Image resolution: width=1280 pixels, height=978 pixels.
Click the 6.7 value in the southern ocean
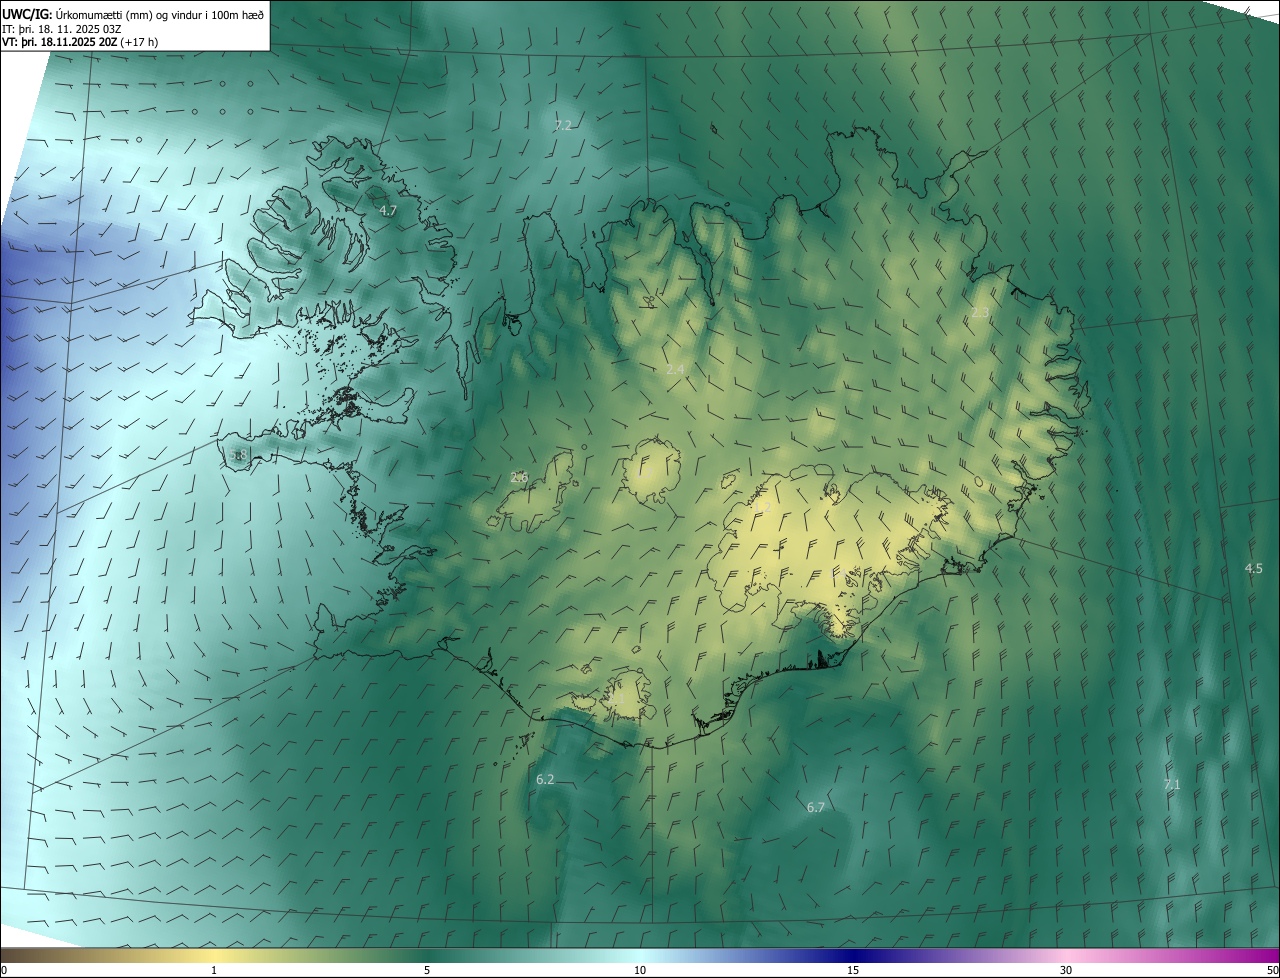coord(816,808)
